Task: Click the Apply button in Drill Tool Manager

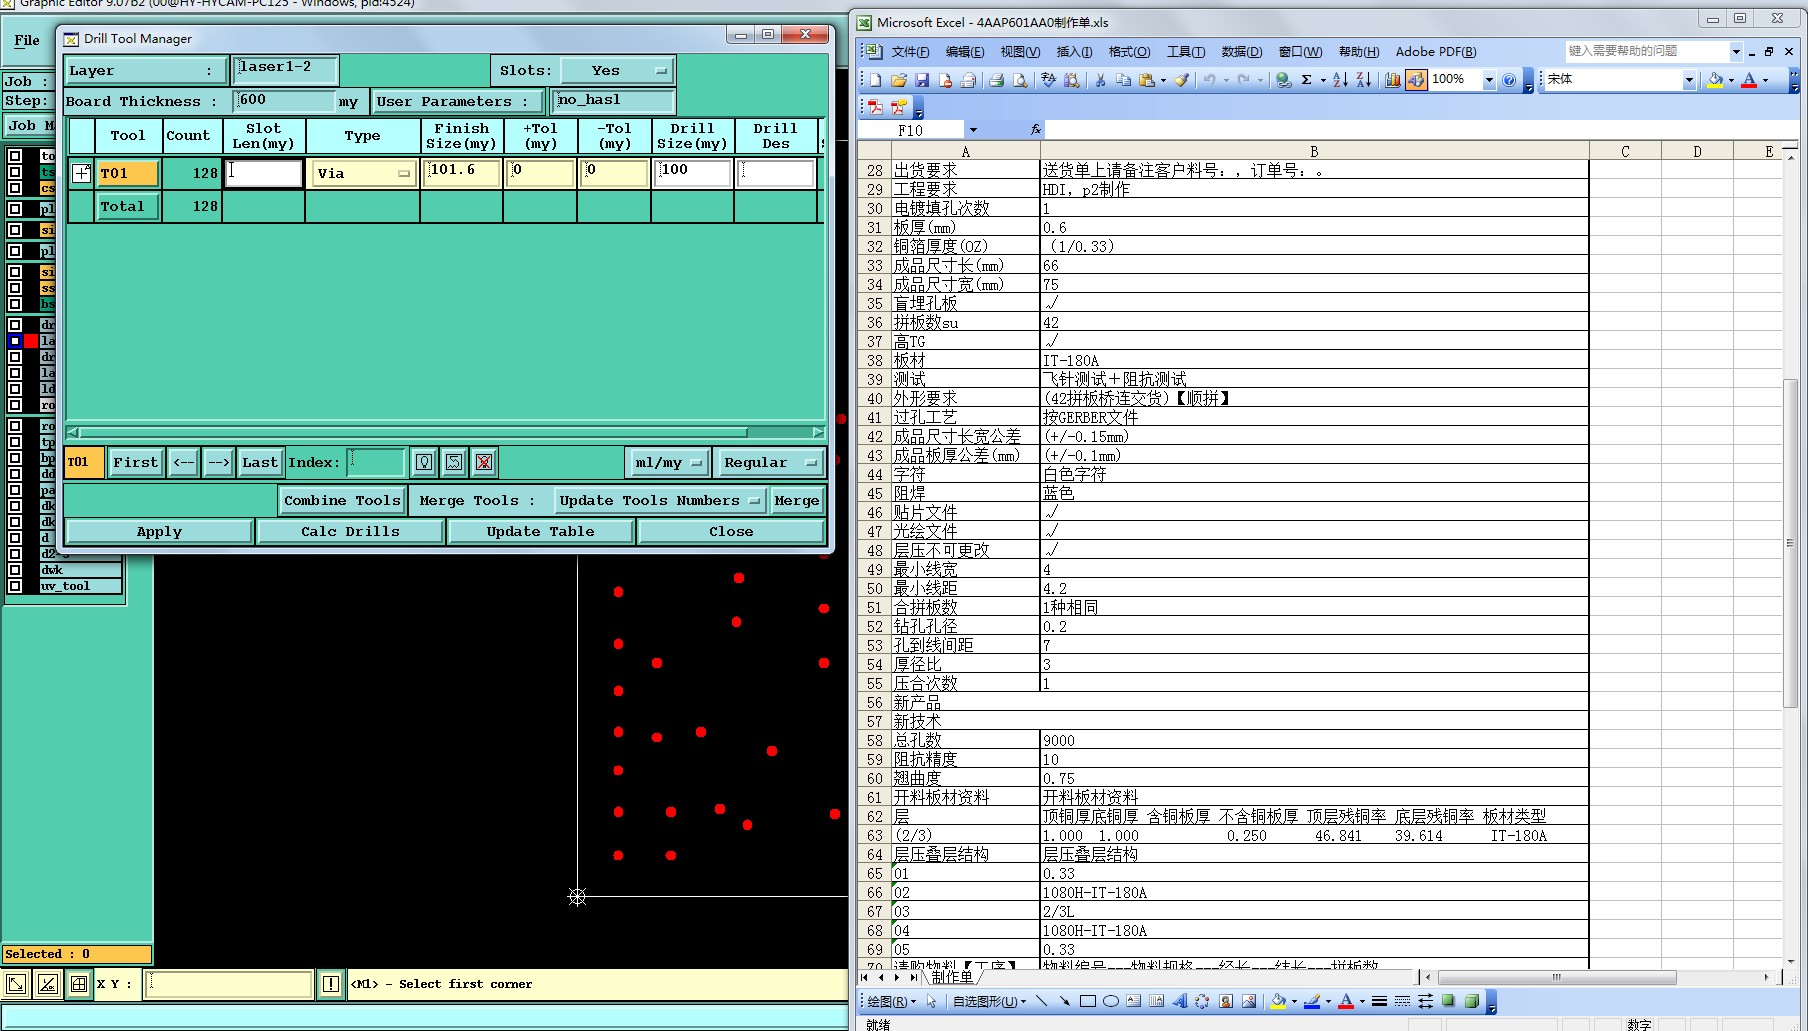Action: click(159, 531)
